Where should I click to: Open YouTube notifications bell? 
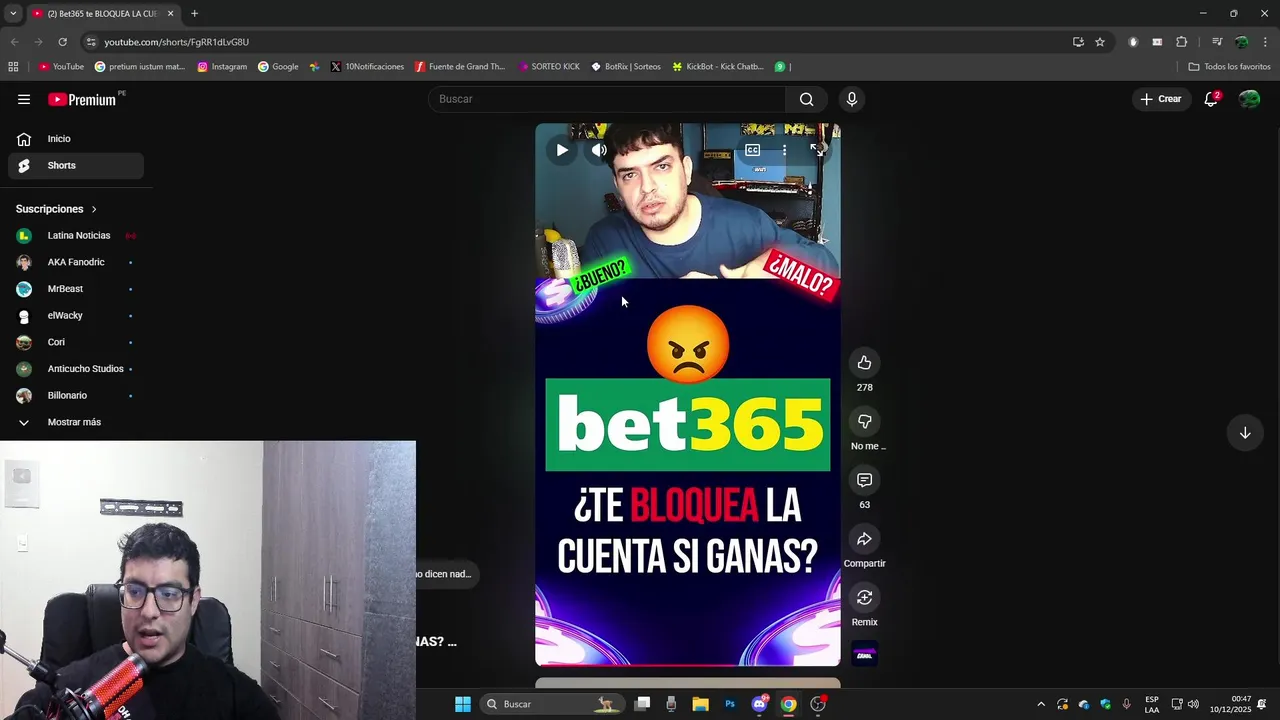point(1211,99)
